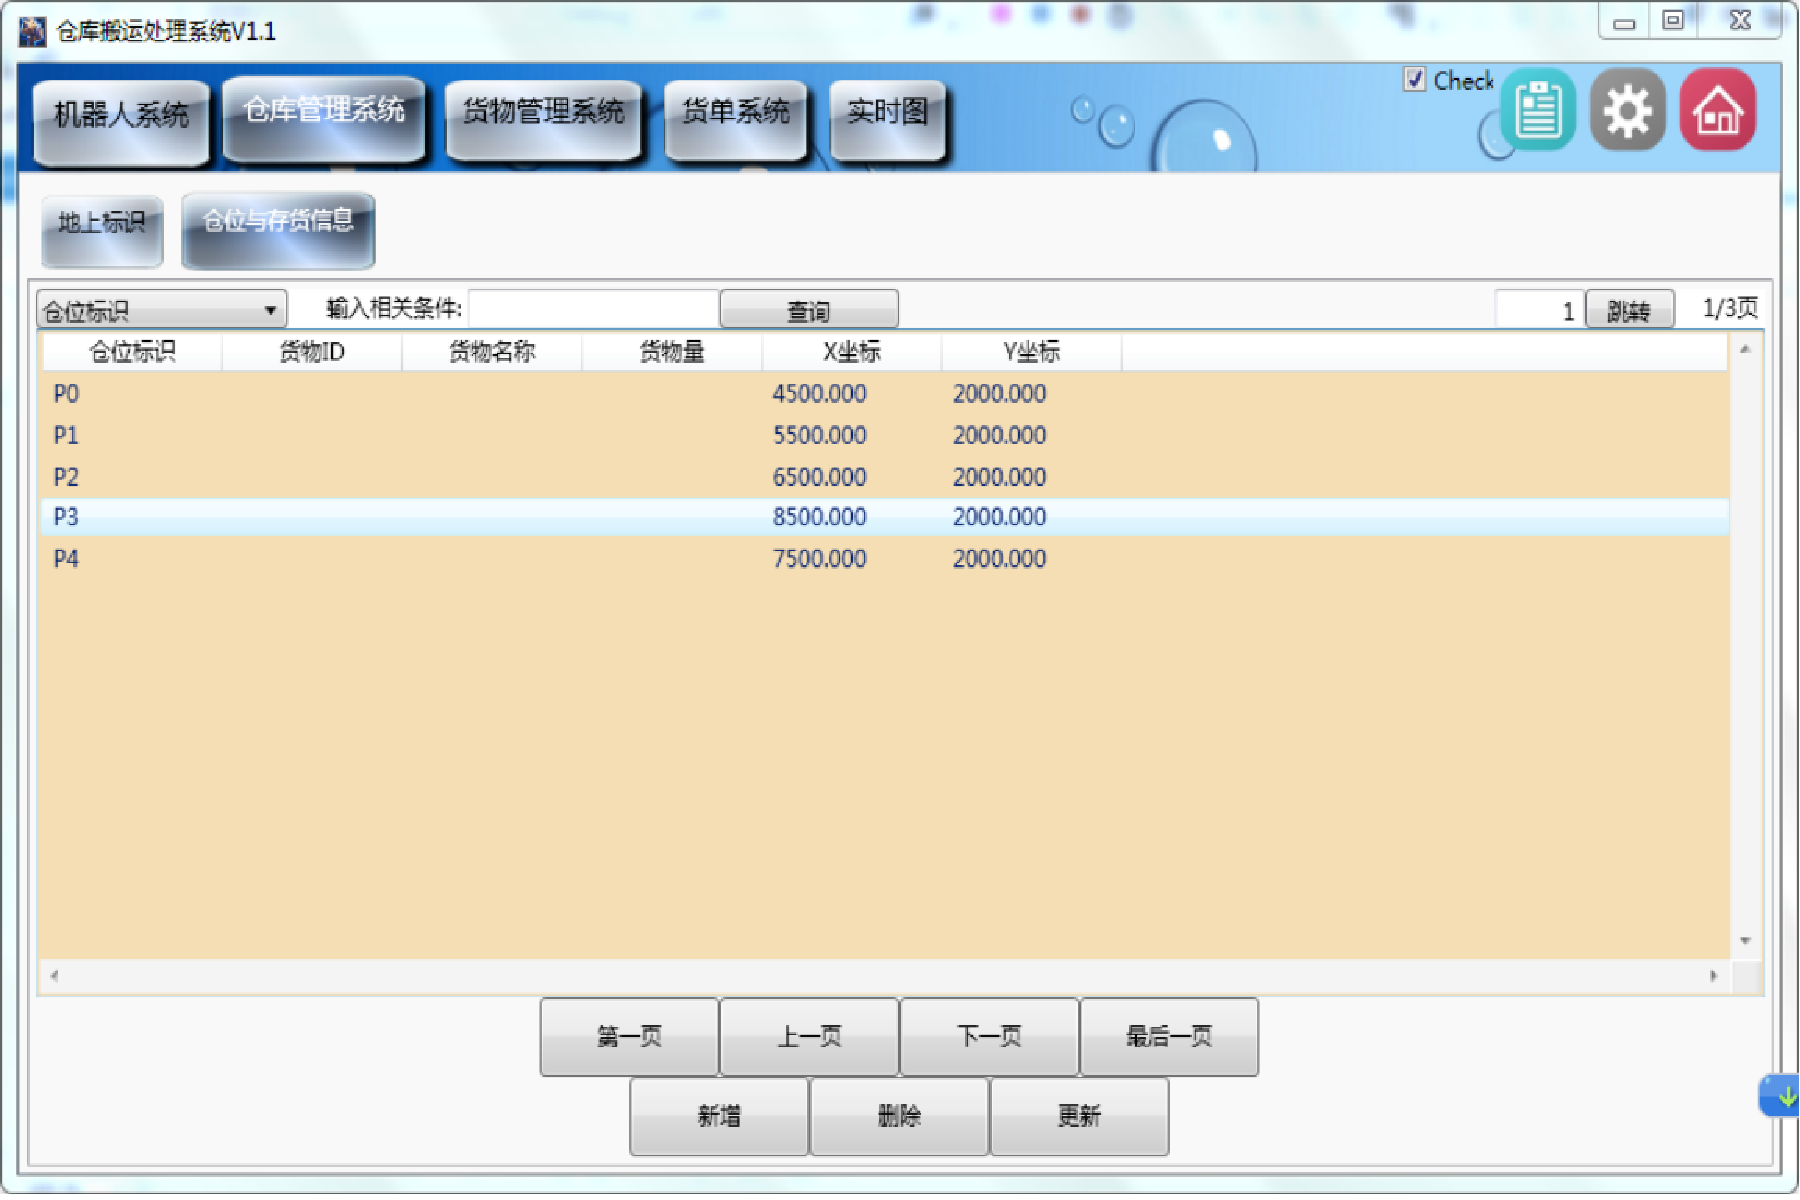The height and width of the screenshot is (1200, 1800).
Task: Go to the red home icon
Action: point(1718,110)
